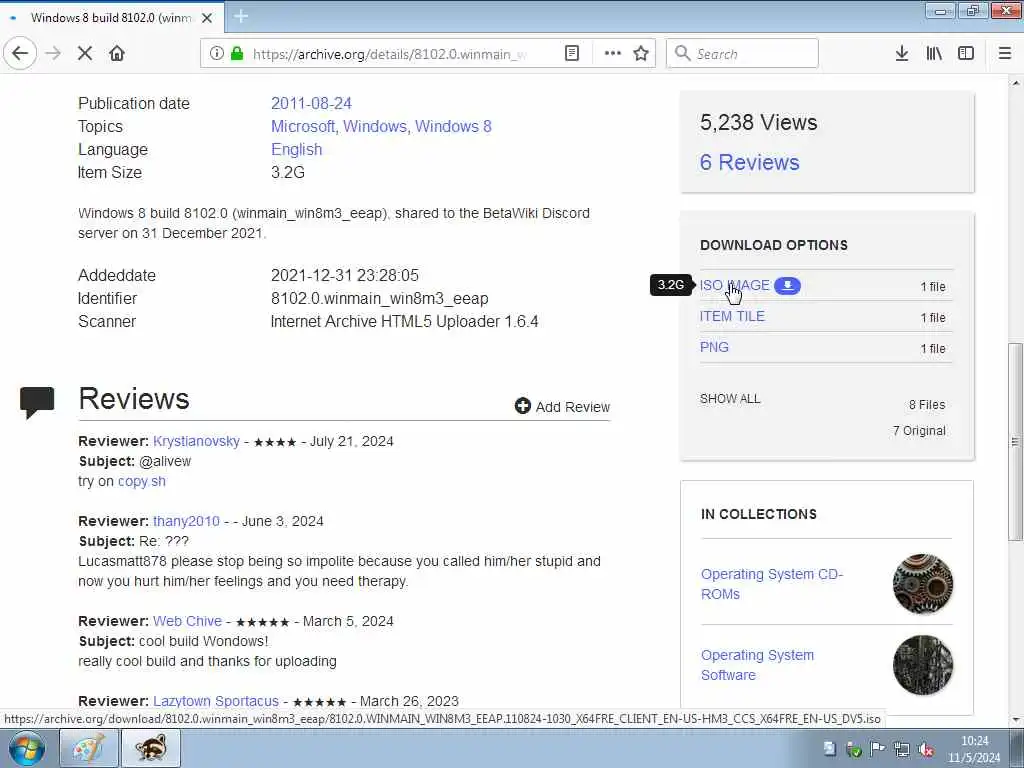The width and height of the screenshot is (1024, 768).
Task: Click the scrollbar down arrow
Action: click(x=1015, y=720)
